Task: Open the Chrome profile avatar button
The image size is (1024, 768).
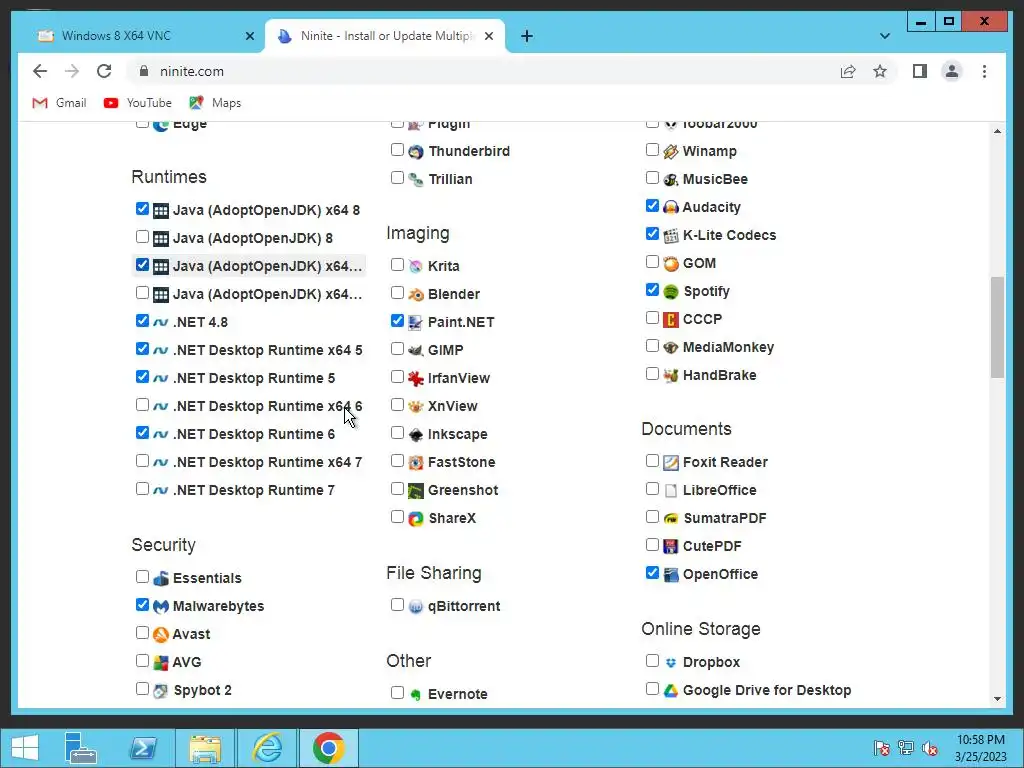Action: pos(952,71)
